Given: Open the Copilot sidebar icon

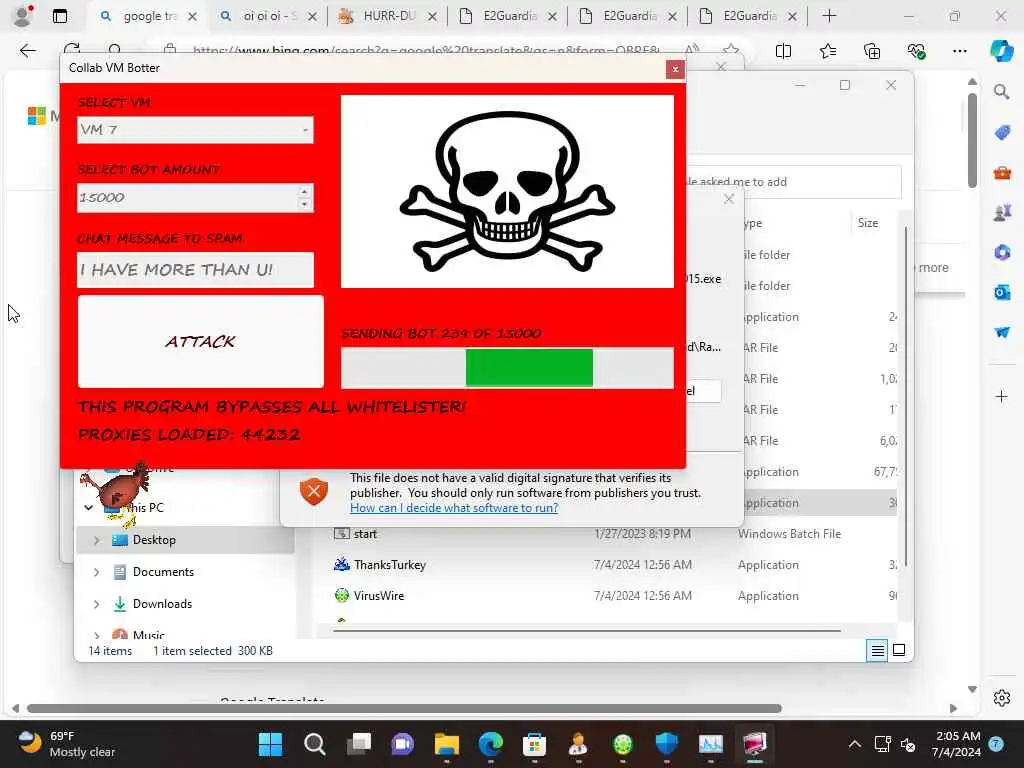Looking at the screenshot, I should point(1002,51).
